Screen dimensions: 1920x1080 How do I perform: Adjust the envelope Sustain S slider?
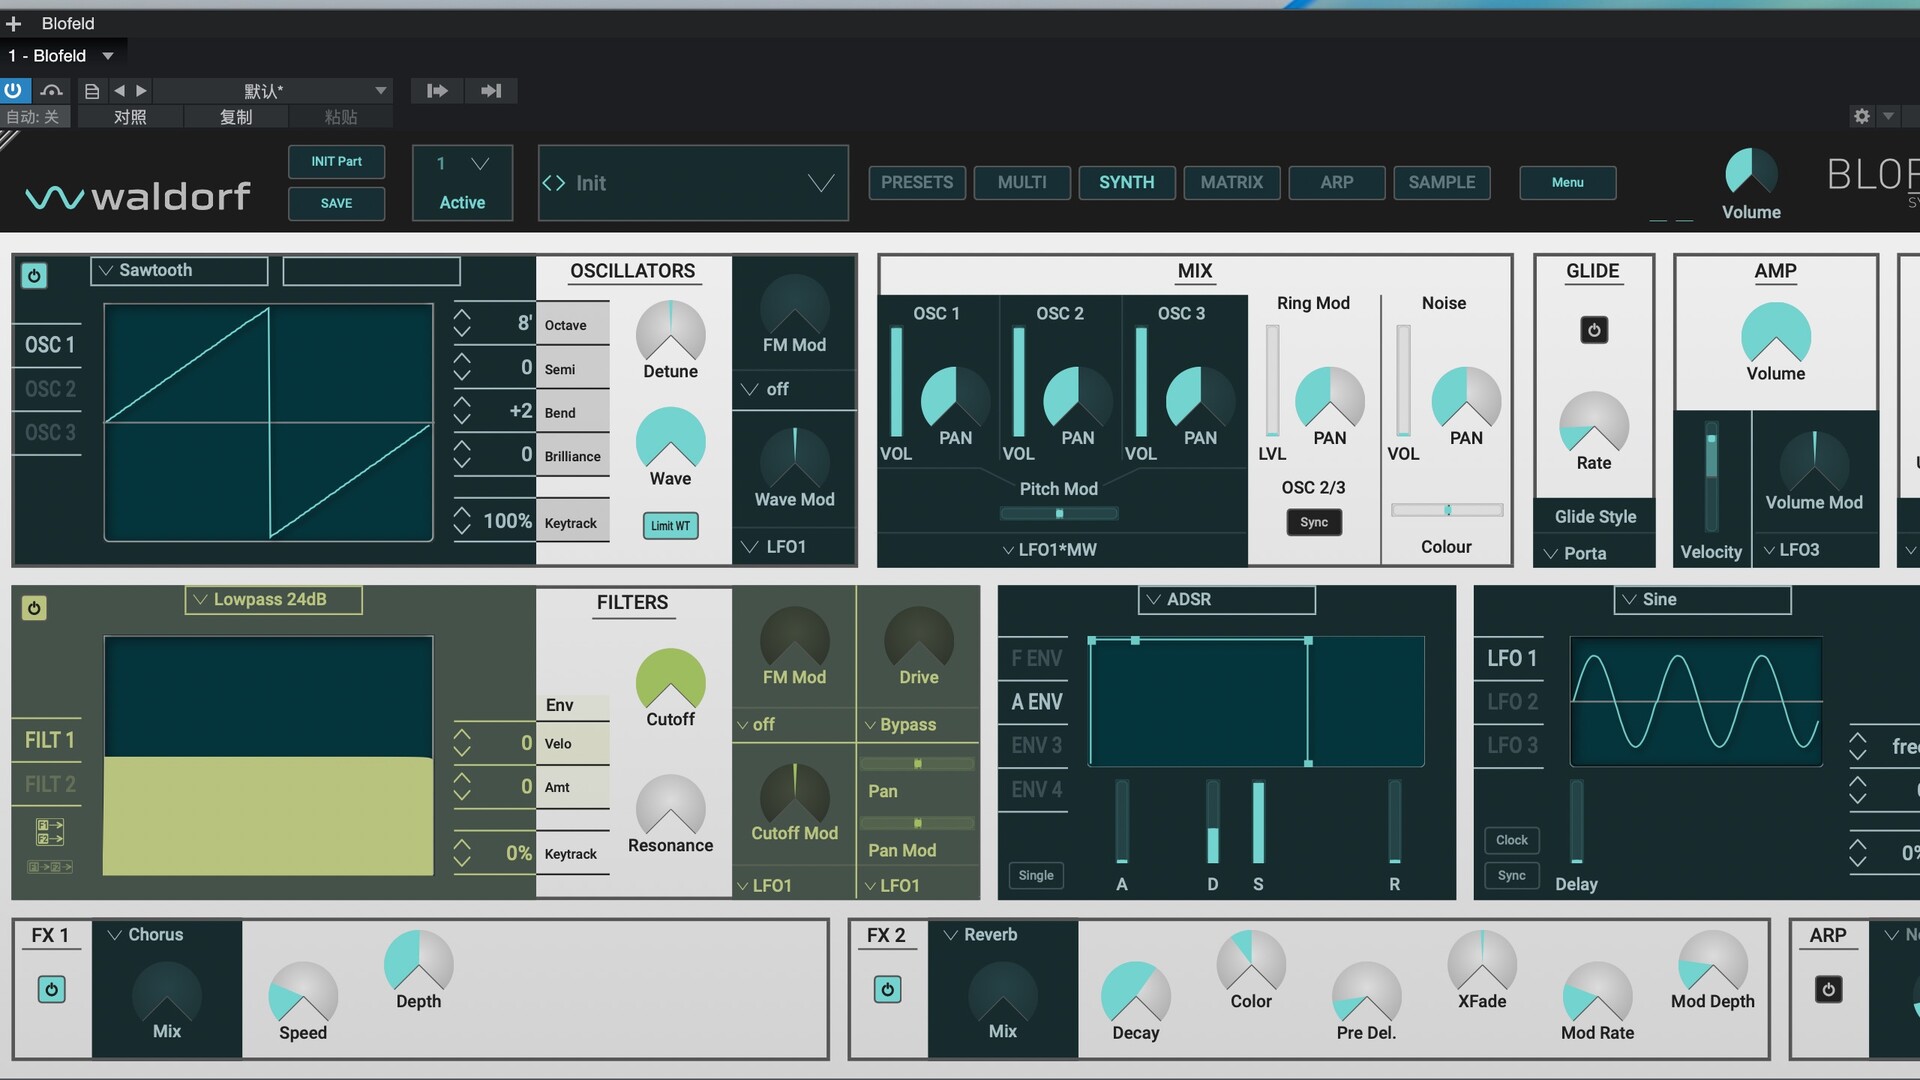tap(1258, 822)
